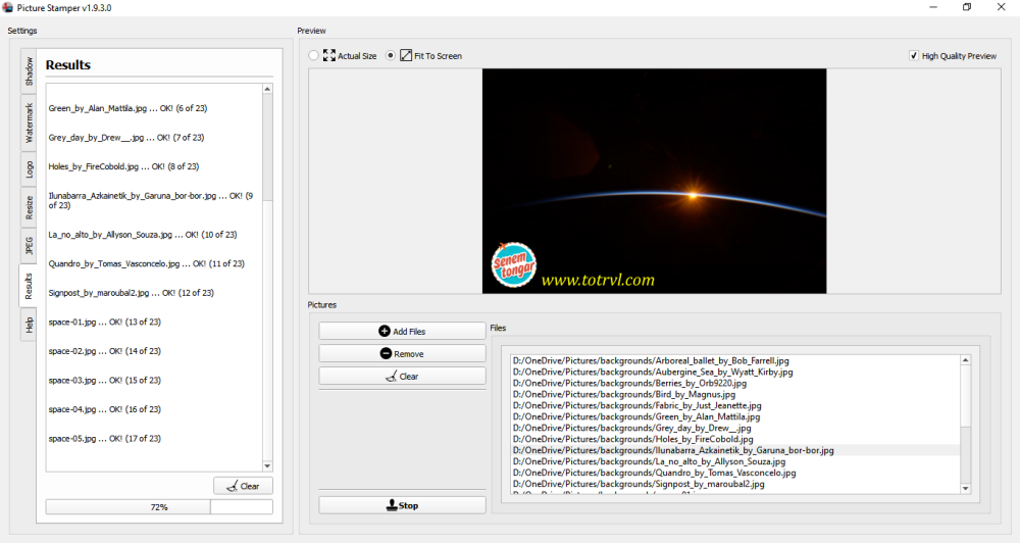
Task: Click the Fit To Screen diagonal-arrow icon
Action: coord(406,56)
